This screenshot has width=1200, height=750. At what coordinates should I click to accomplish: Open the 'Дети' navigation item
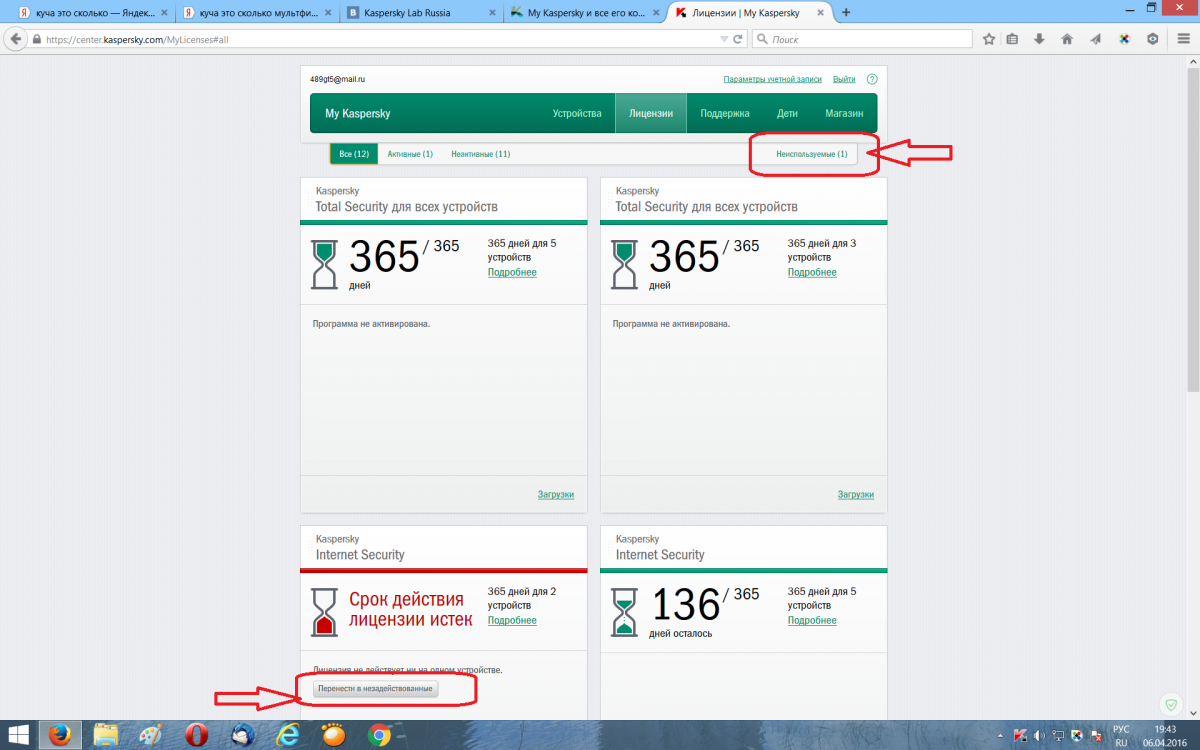(787, 113)
